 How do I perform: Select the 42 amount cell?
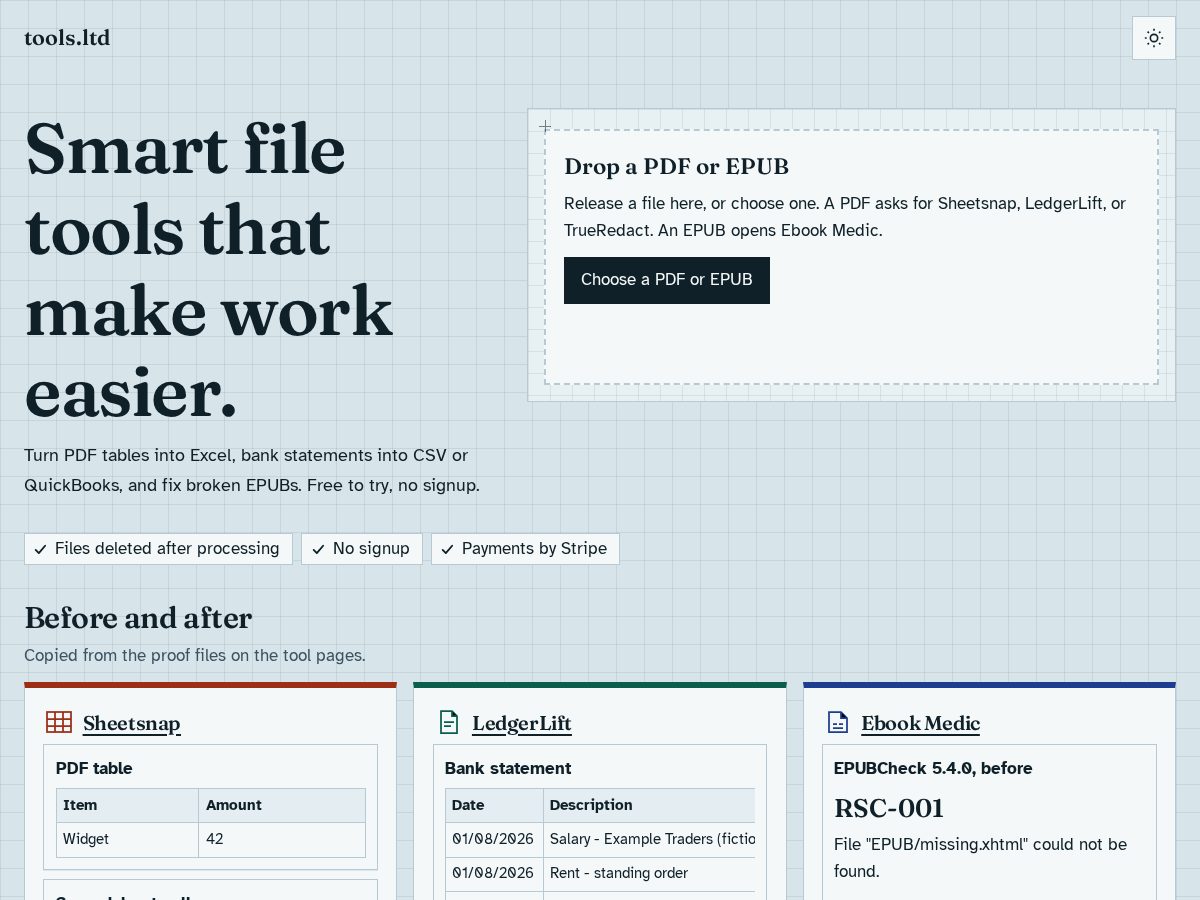(282, 840)
